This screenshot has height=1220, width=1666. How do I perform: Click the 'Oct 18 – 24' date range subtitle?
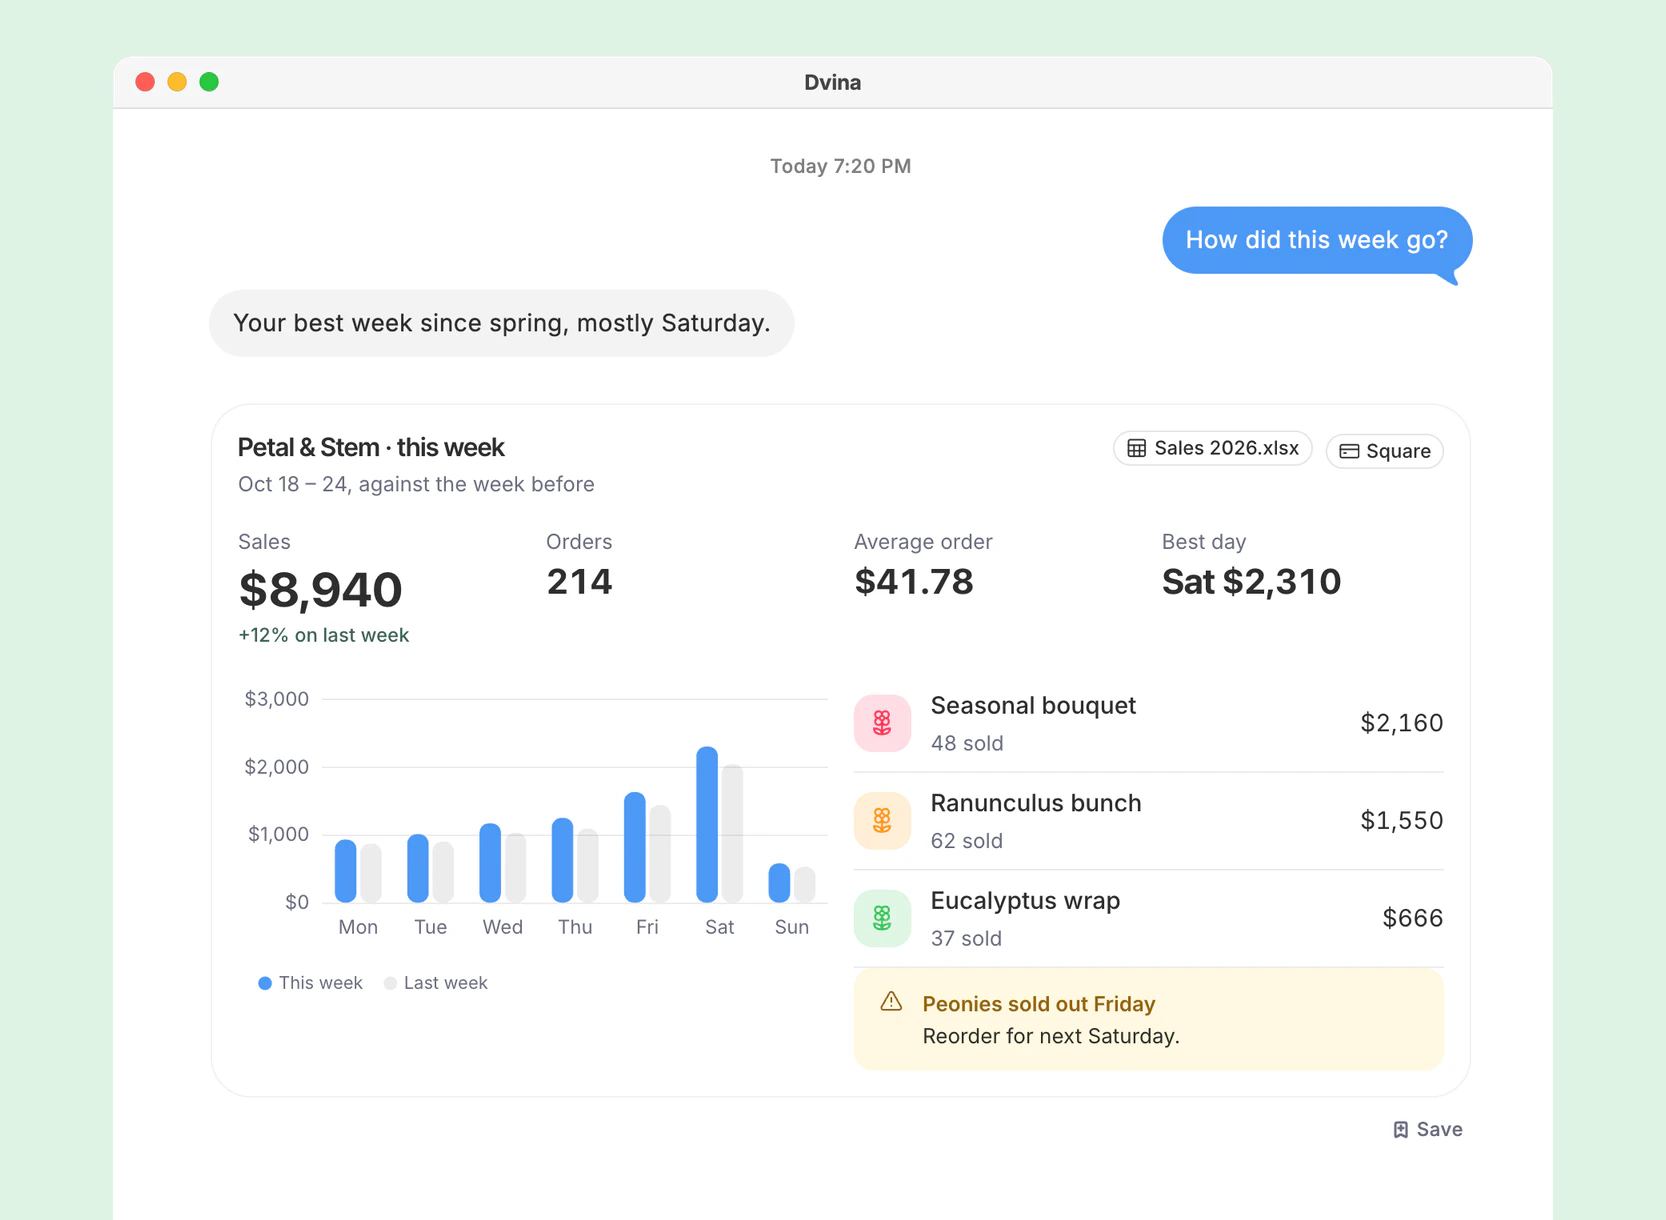tap(416, 484)
